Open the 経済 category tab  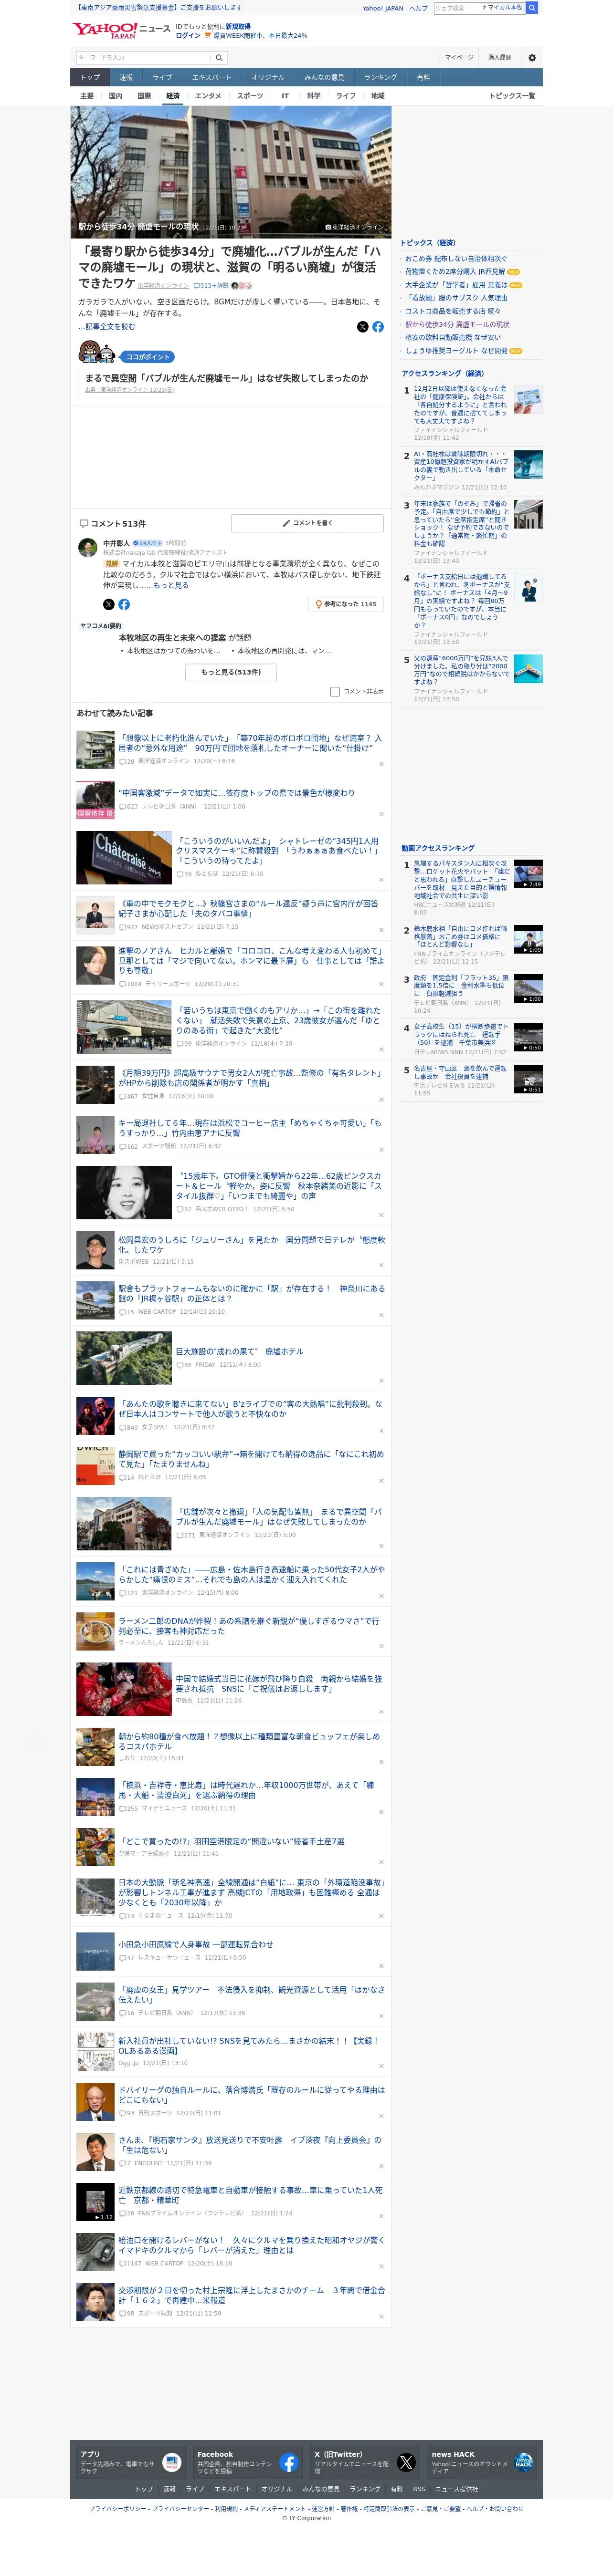(173, 96)
